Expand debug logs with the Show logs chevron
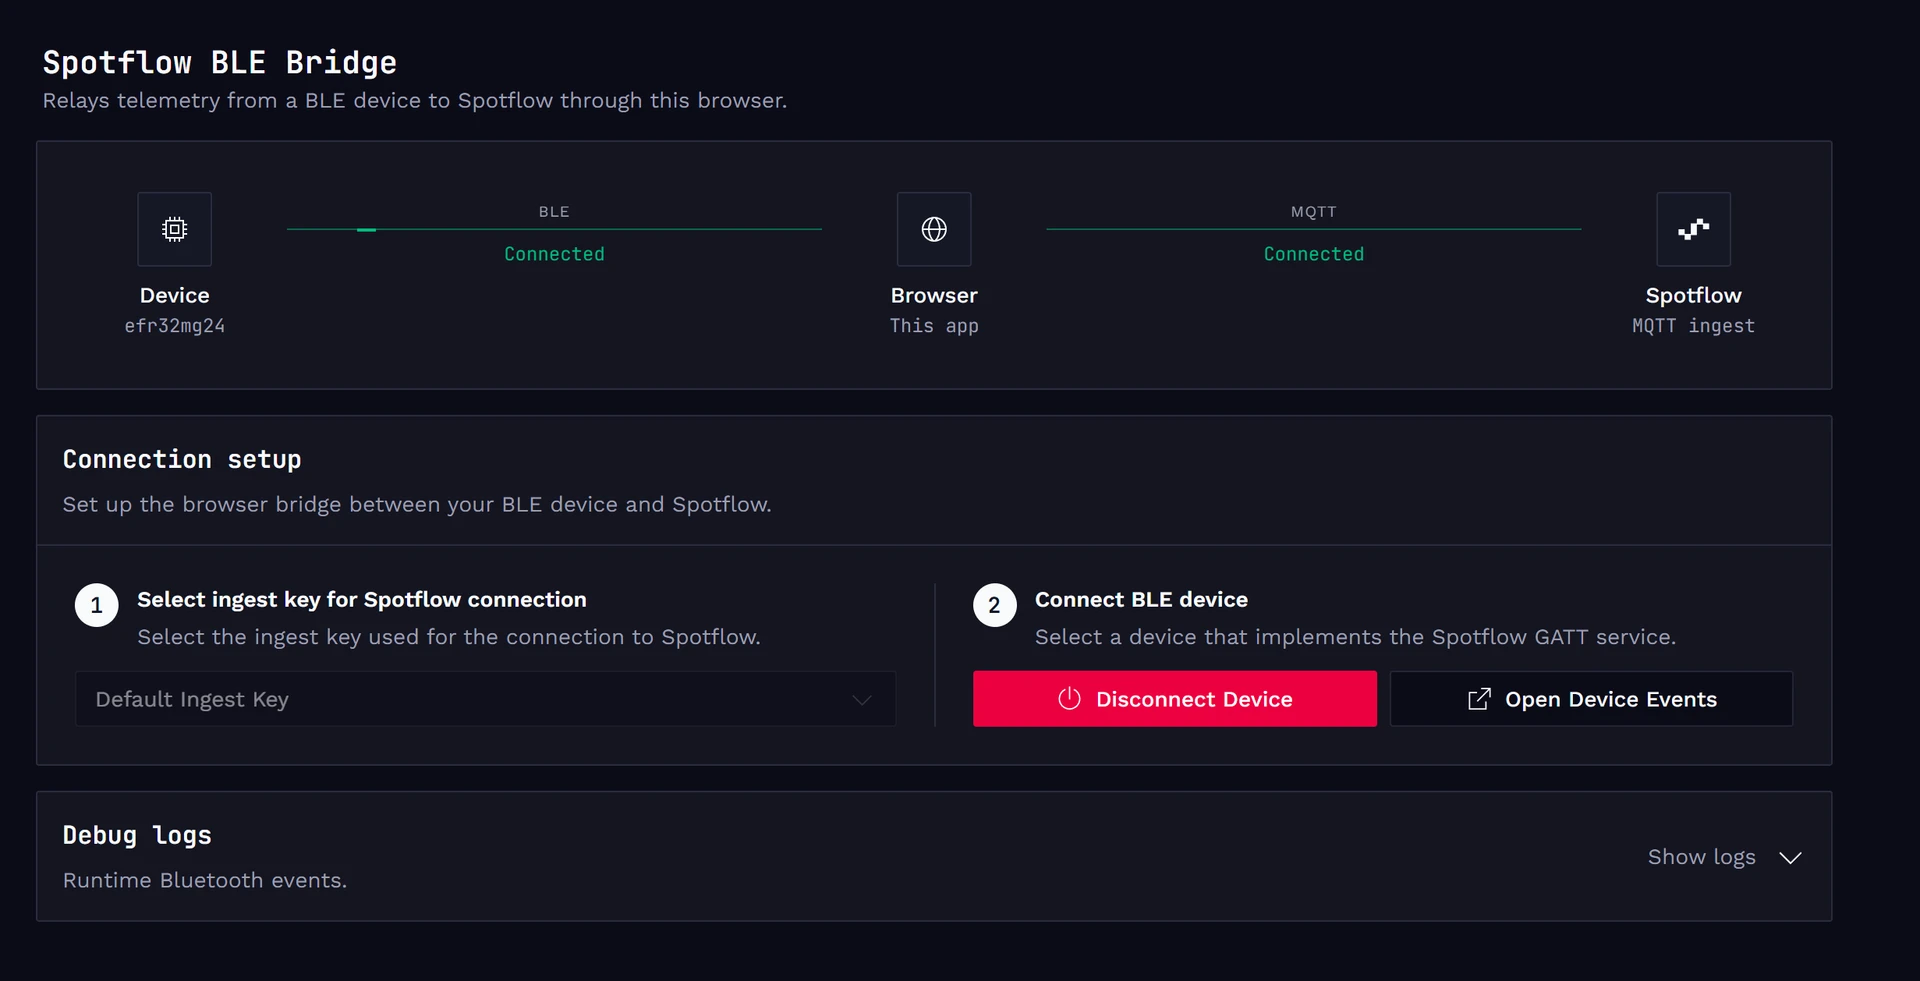This screenshot has width=1920, height=981. pos(1791,858)
